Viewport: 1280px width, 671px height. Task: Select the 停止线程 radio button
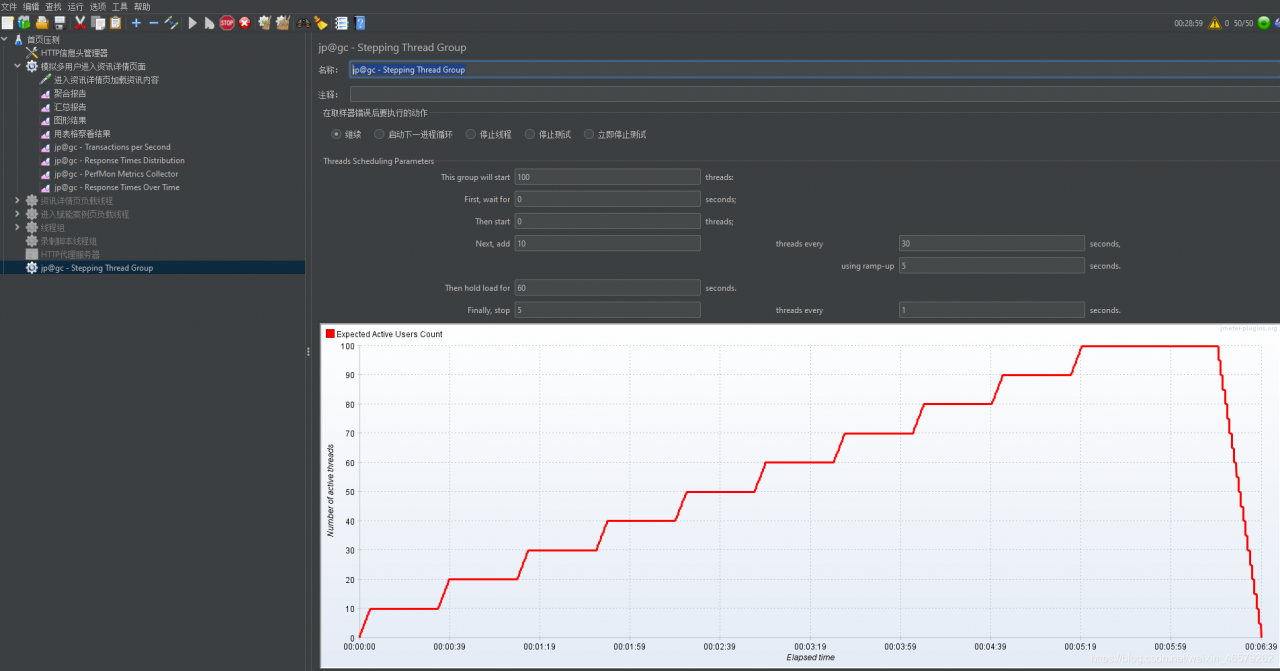click(471, 134)
